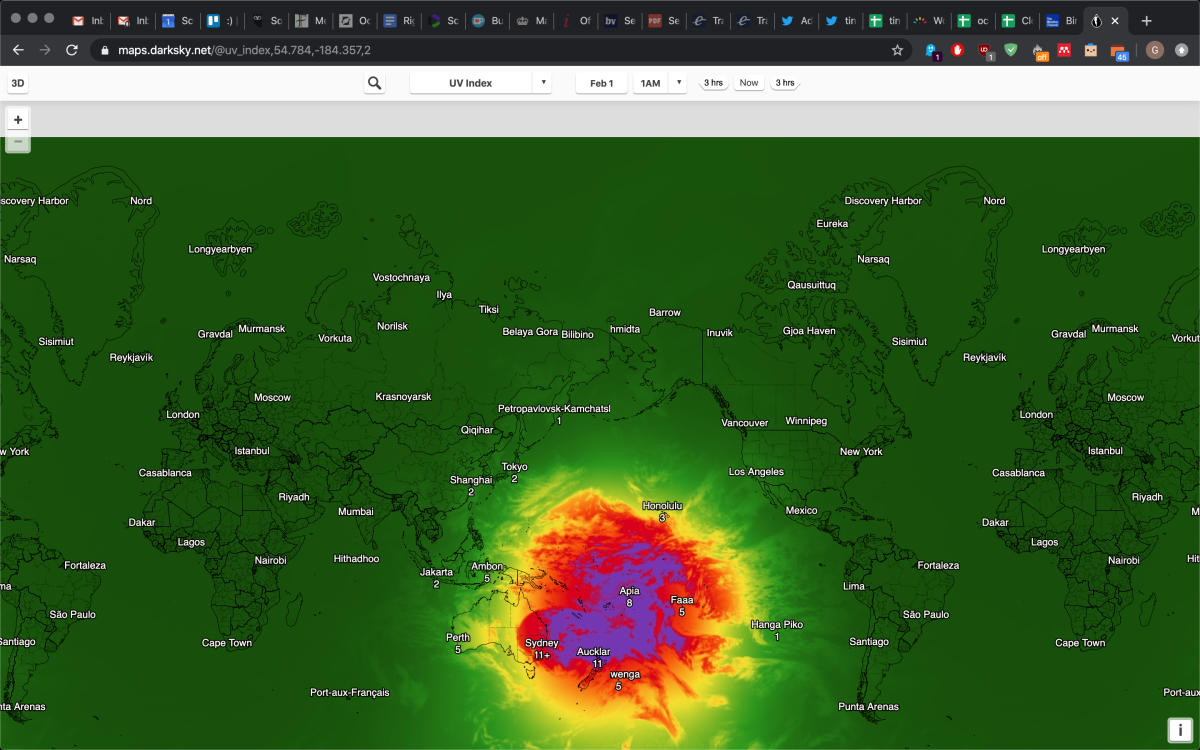Open a new browser tab
The height and width of the screenshot is (750, 1200).
(x=1146, y=20)
